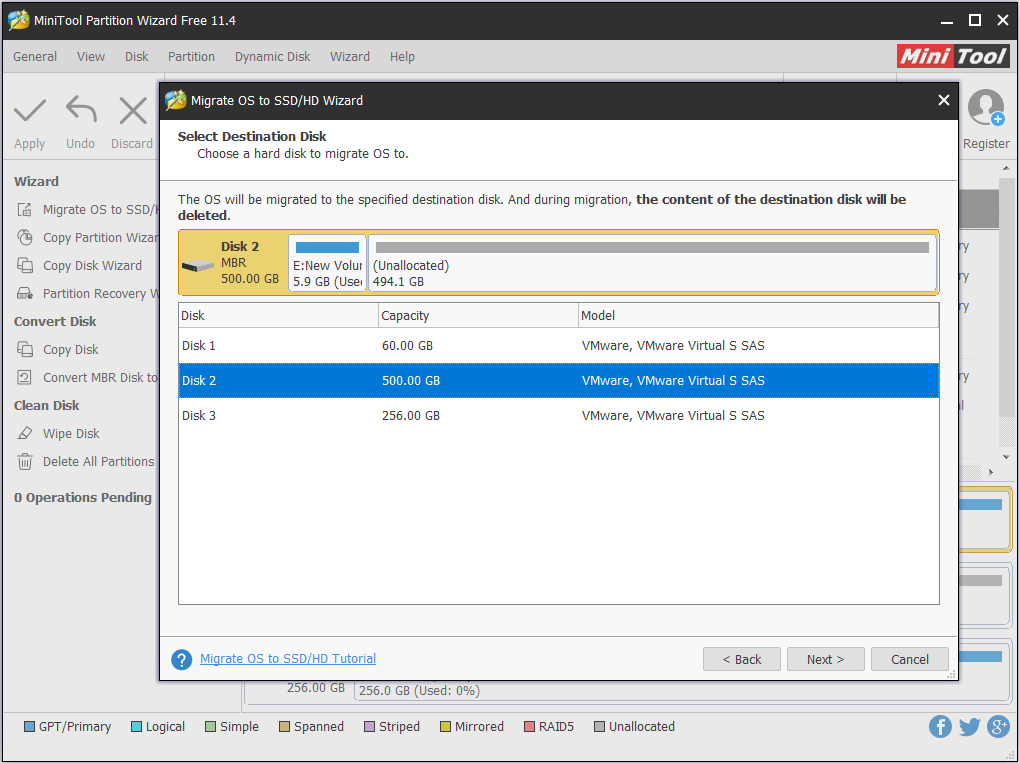
Task: Open the Twitter bird icon
Action: click(969, 726)
